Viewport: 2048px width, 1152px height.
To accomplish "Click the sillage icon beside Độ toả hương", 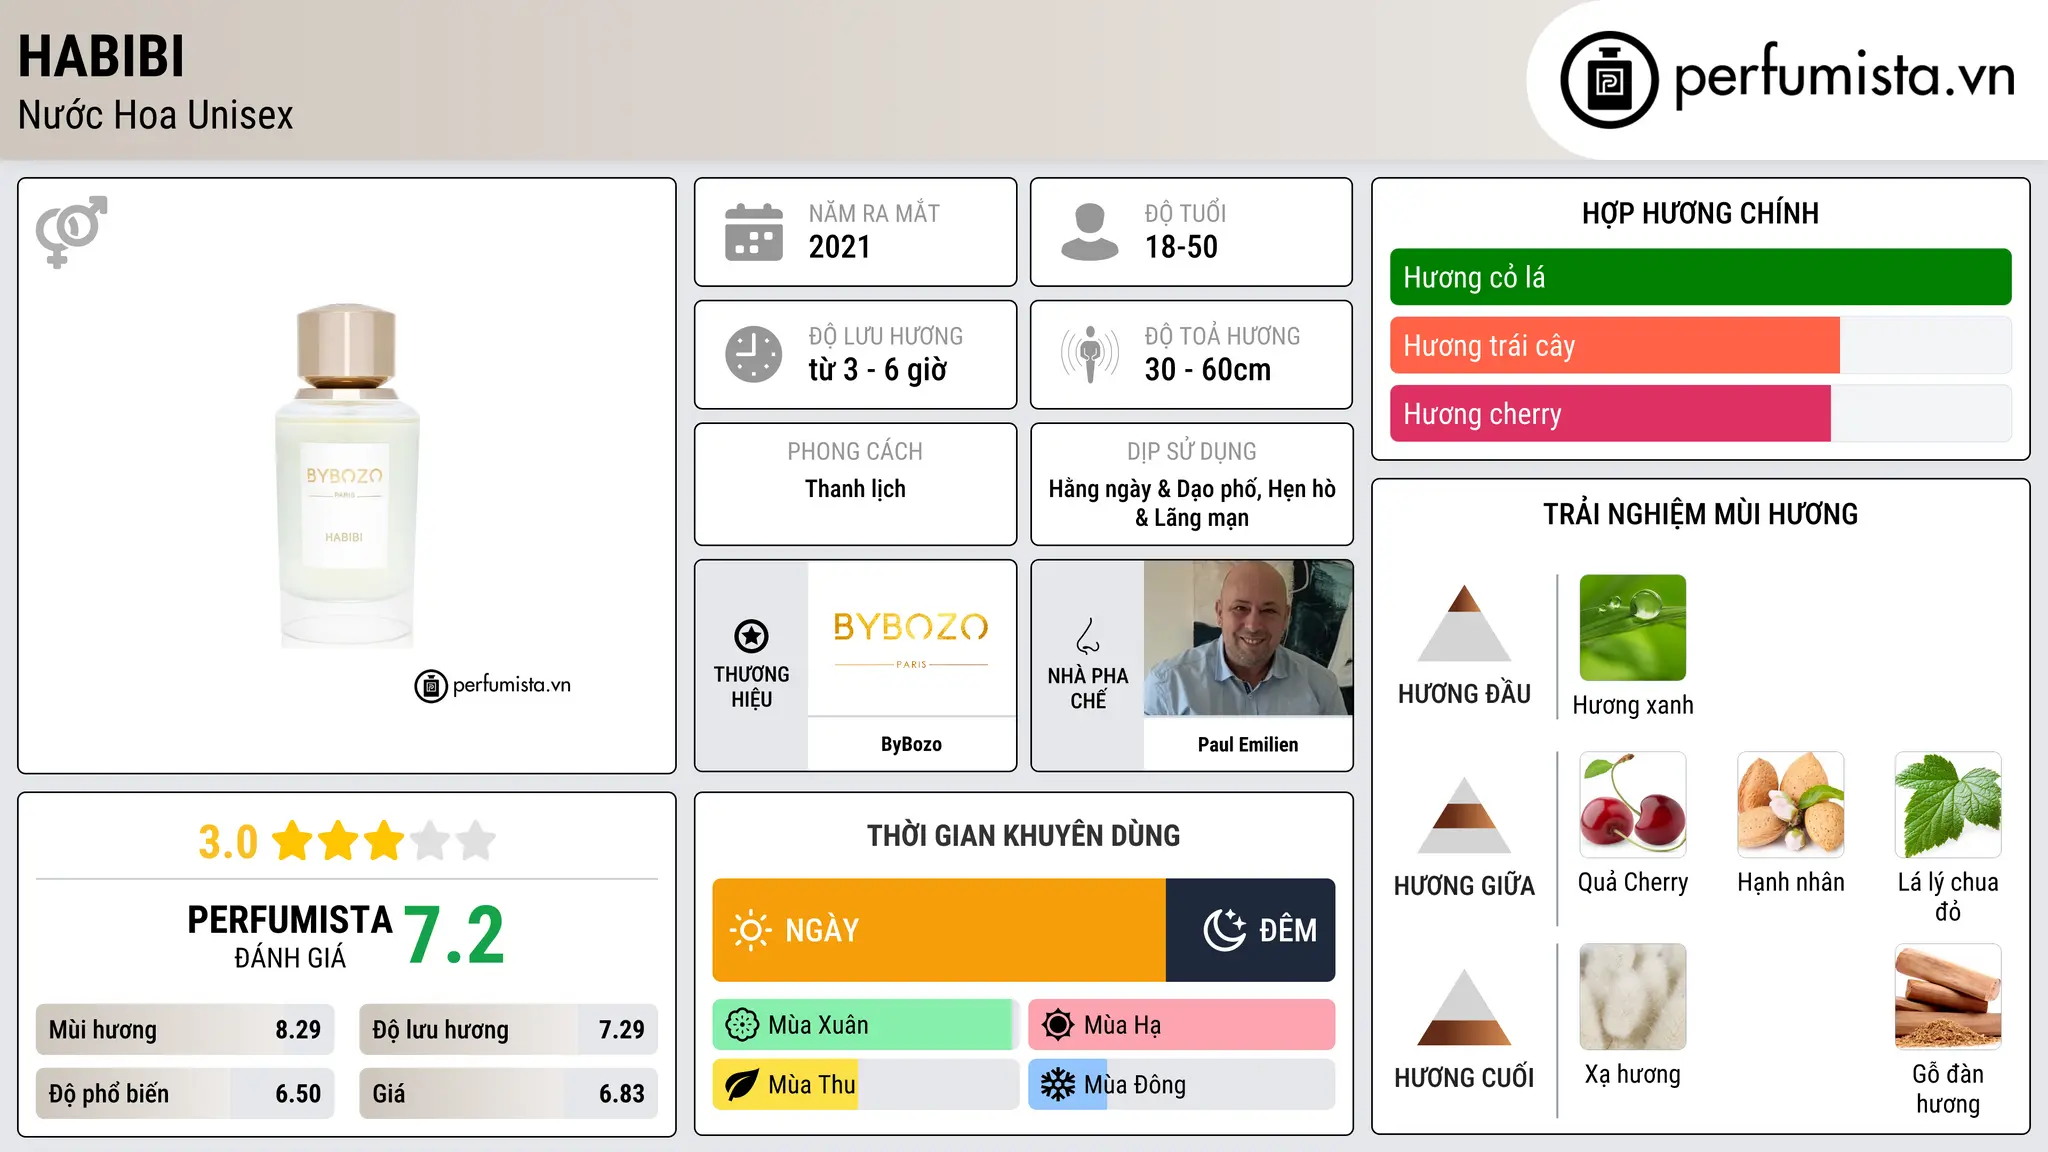I will pyautogui.click(x=1090, y=354).
